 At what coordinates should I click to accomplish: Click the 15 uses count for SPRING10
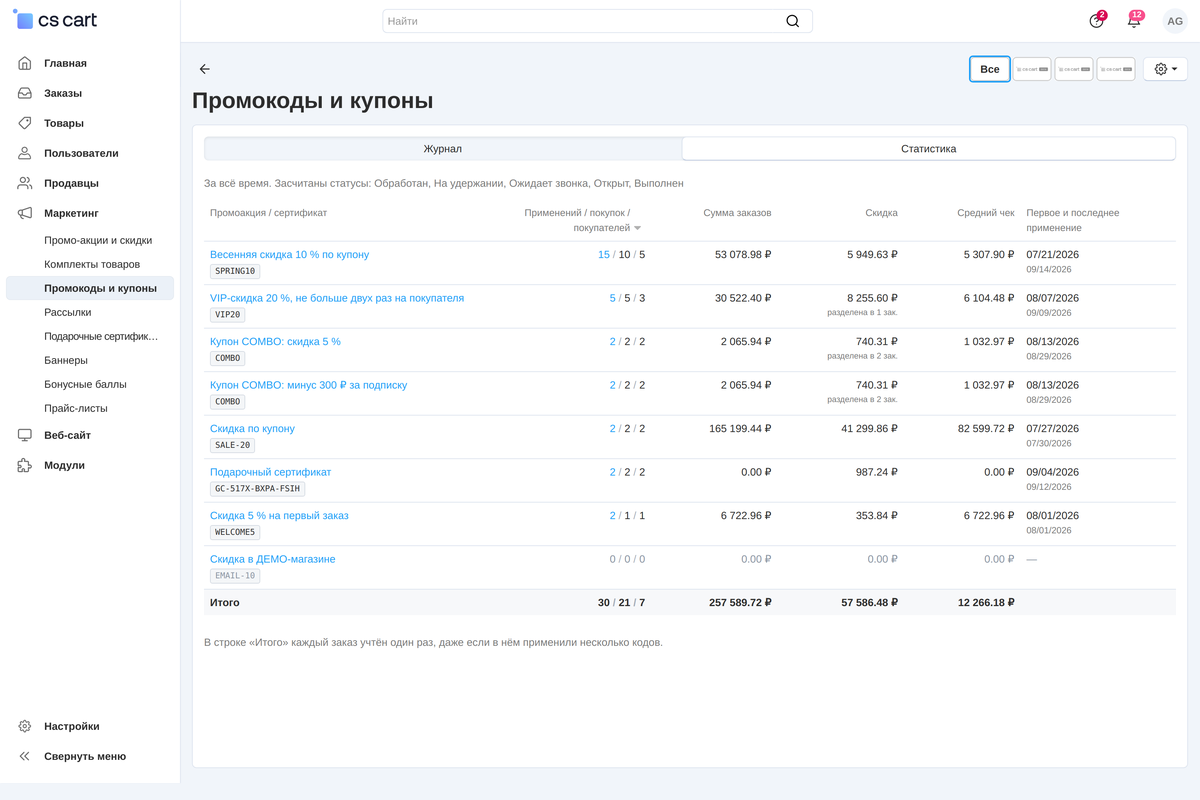[604, 254]
